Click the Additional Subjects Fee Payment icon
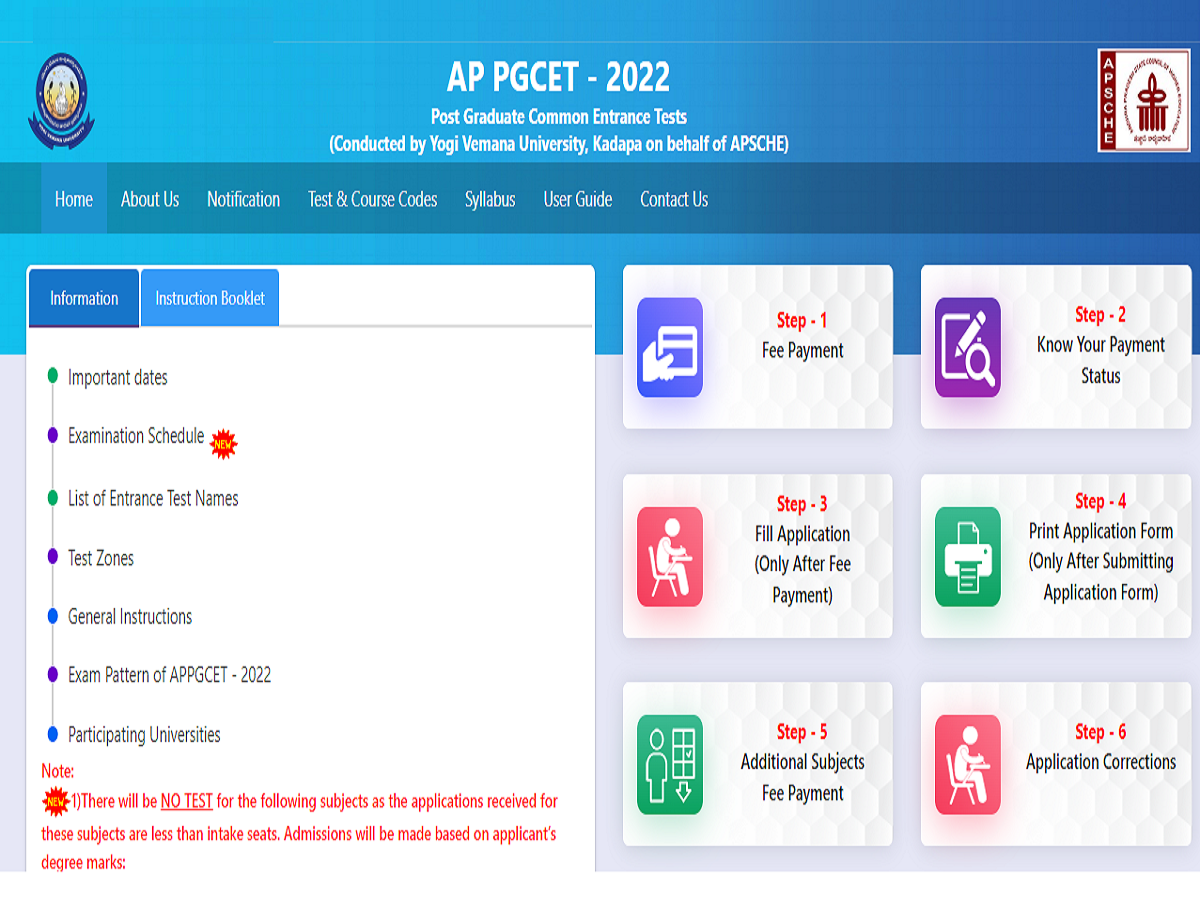This screenshot has width=1200, height=900. pos(668,764)
